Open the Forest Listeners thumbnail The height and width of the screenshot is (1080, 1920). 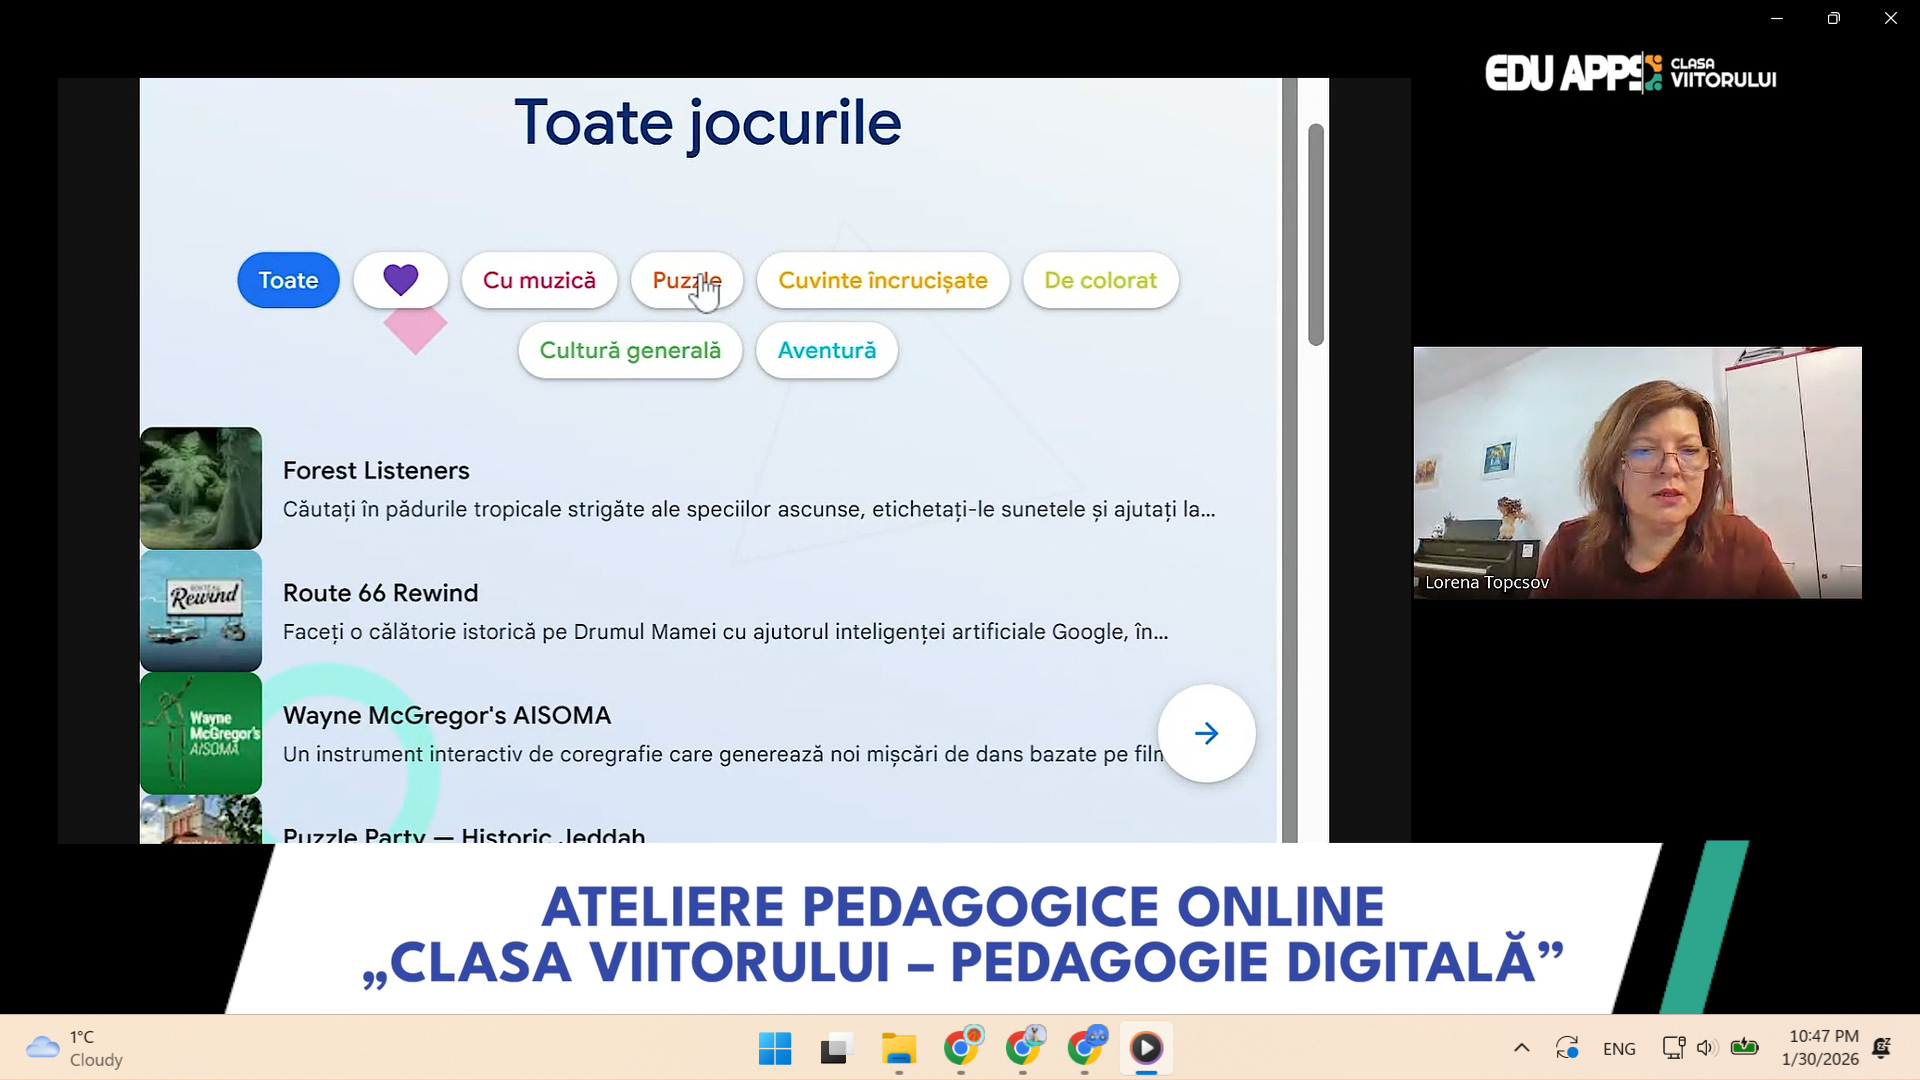click(201, 488)
